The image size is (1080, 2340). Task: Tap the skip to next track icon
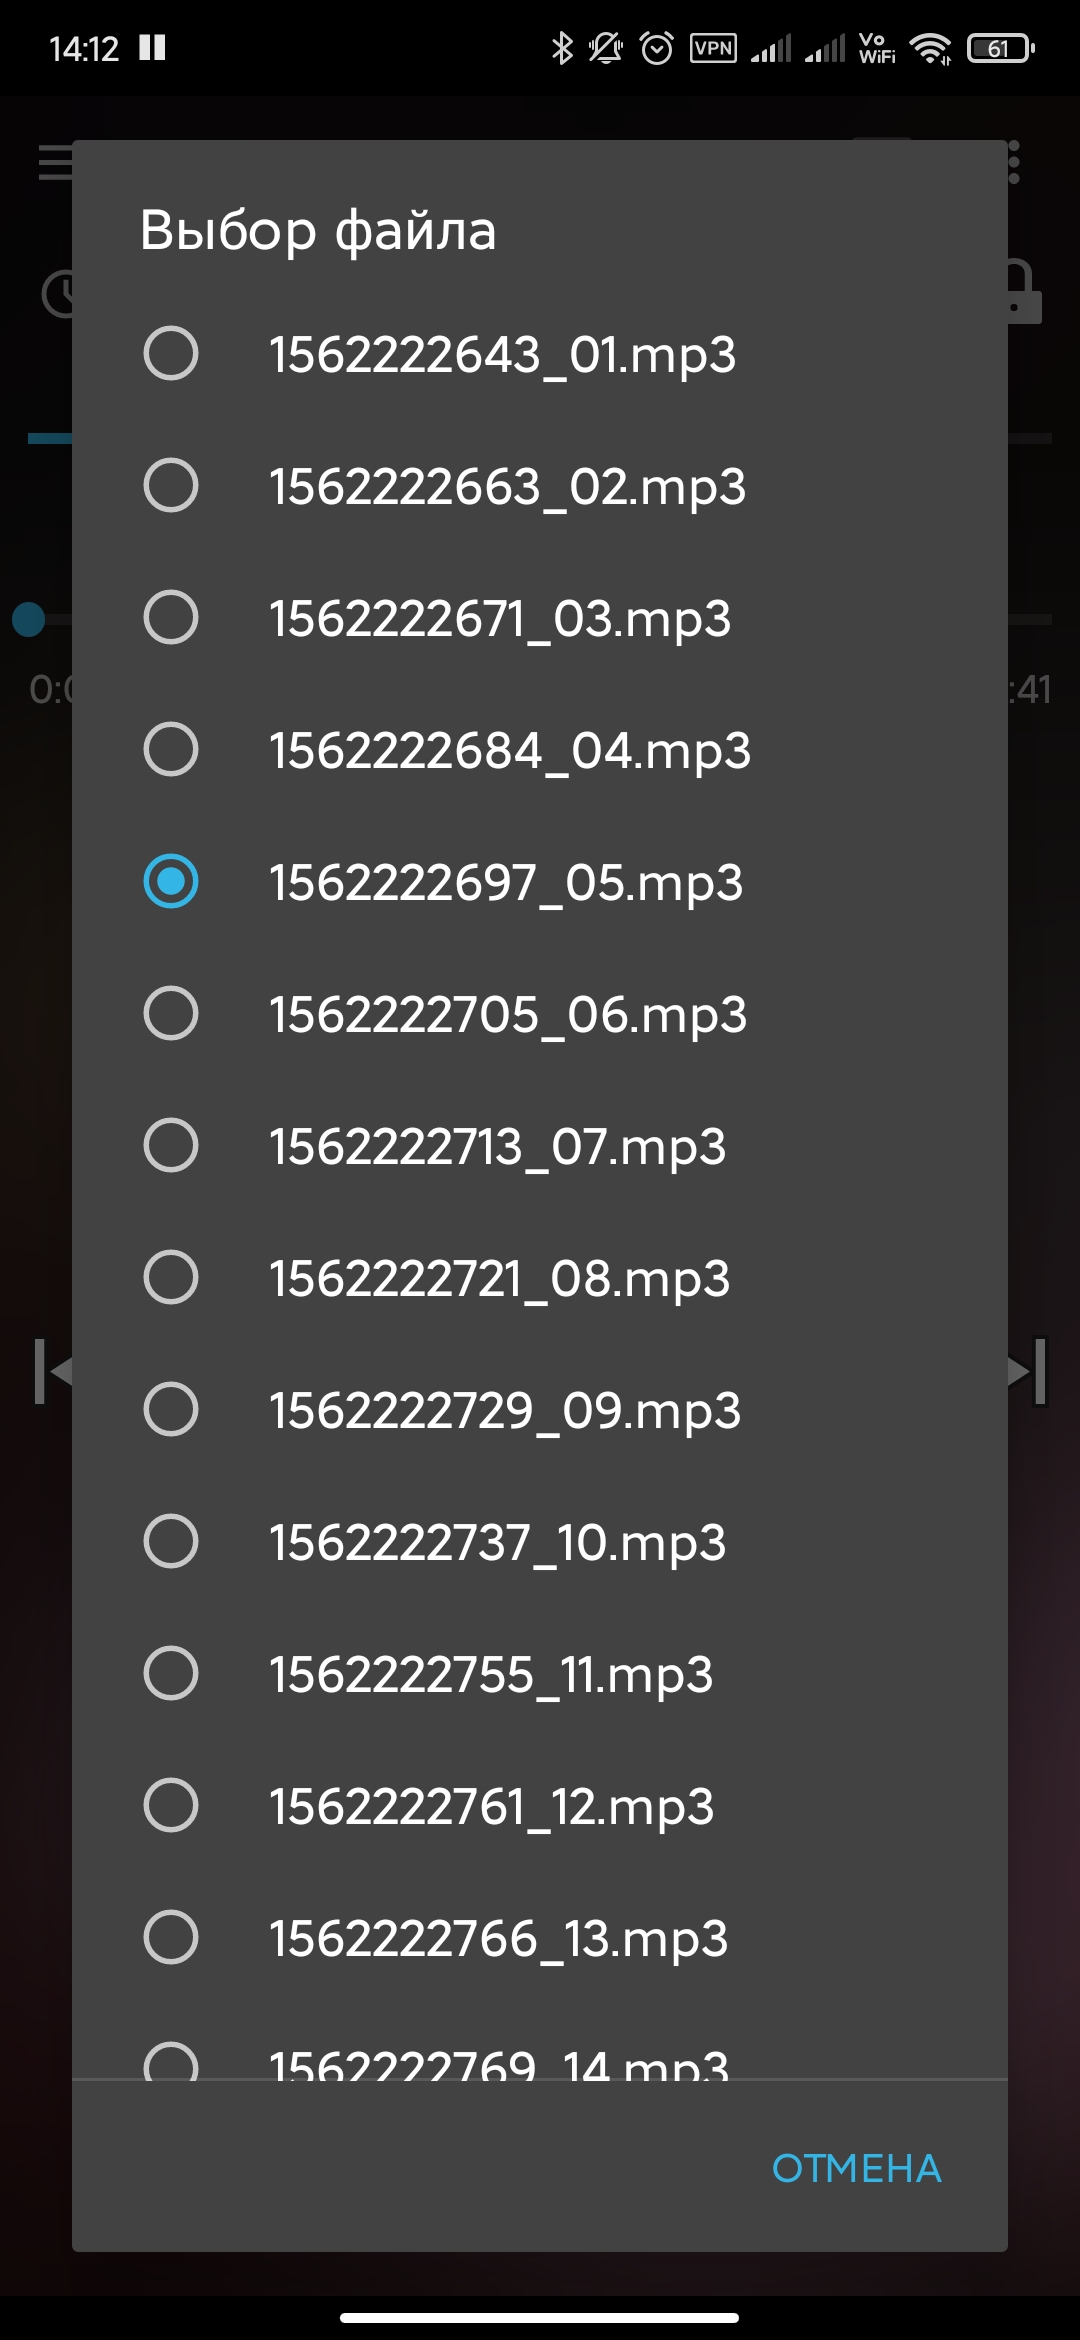[1029, 1371]
